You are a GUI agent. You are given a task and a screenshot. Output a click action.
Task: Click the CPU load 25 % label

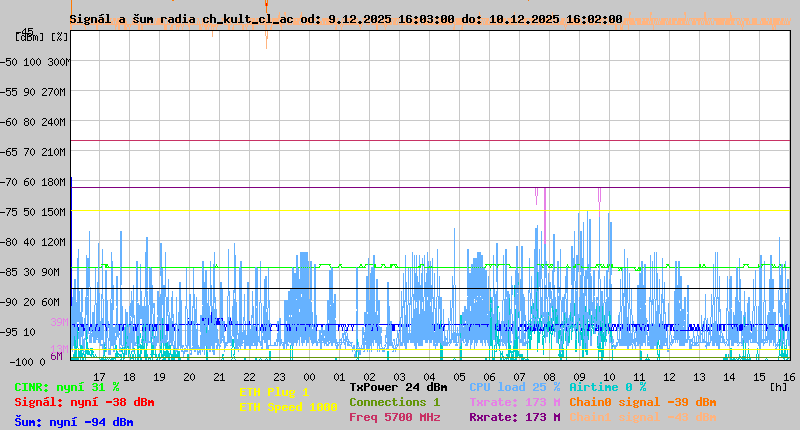[514, 387]
